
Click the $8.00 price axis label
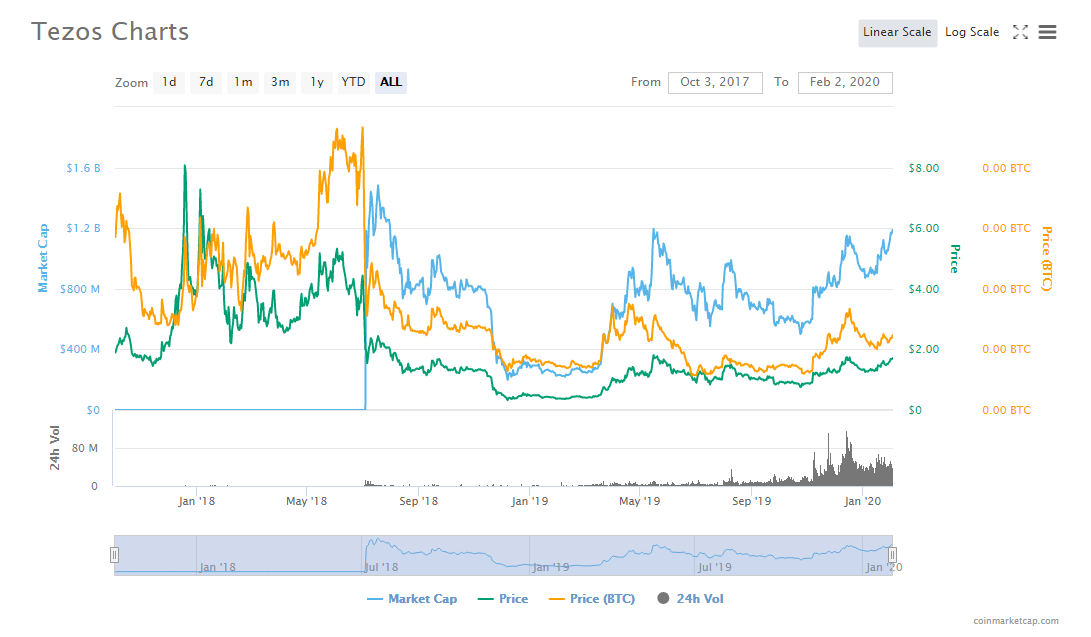923,168
